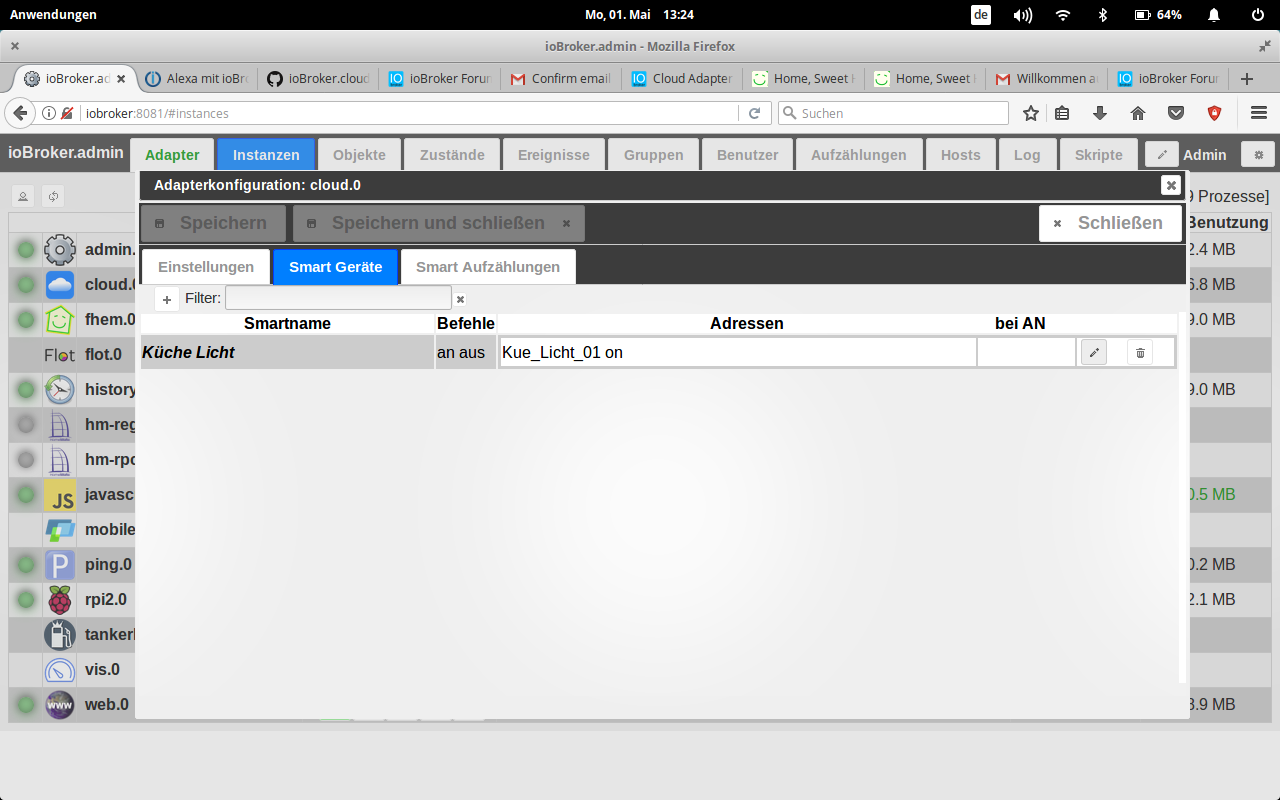Open the Firefox hamburger menu
The width and height of the screenshot is (1280, 800).
tap(1259, 113)
